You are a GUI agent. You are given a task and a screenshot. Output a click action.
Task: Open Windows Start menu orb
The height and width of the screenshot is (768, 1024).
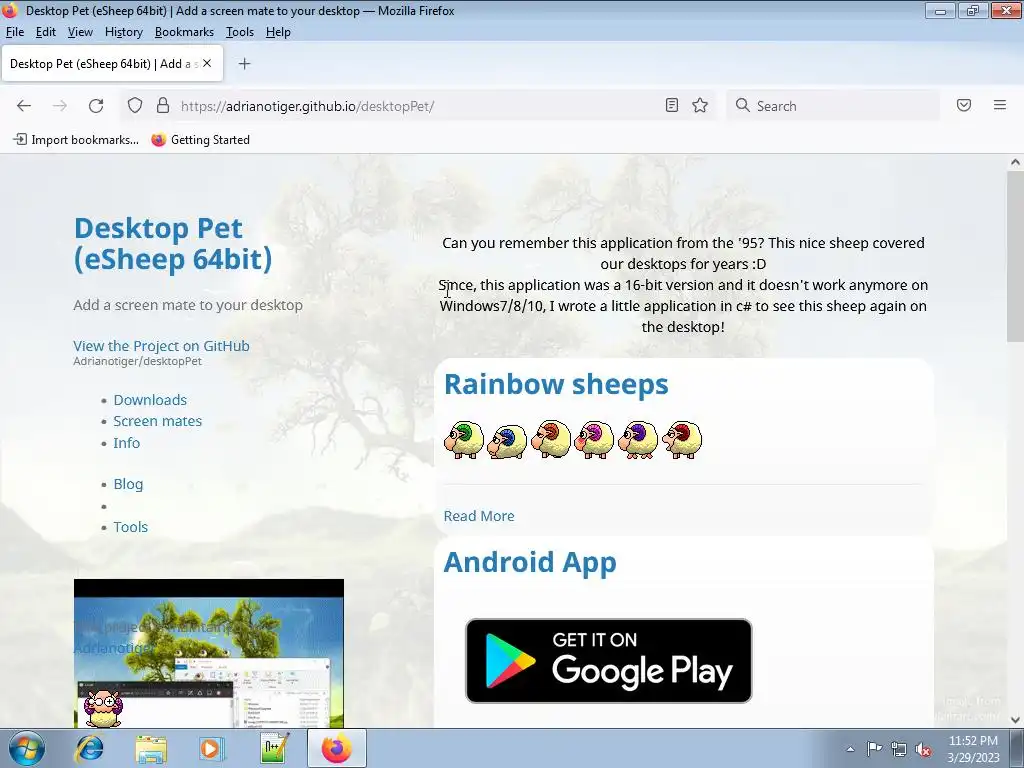27,748
